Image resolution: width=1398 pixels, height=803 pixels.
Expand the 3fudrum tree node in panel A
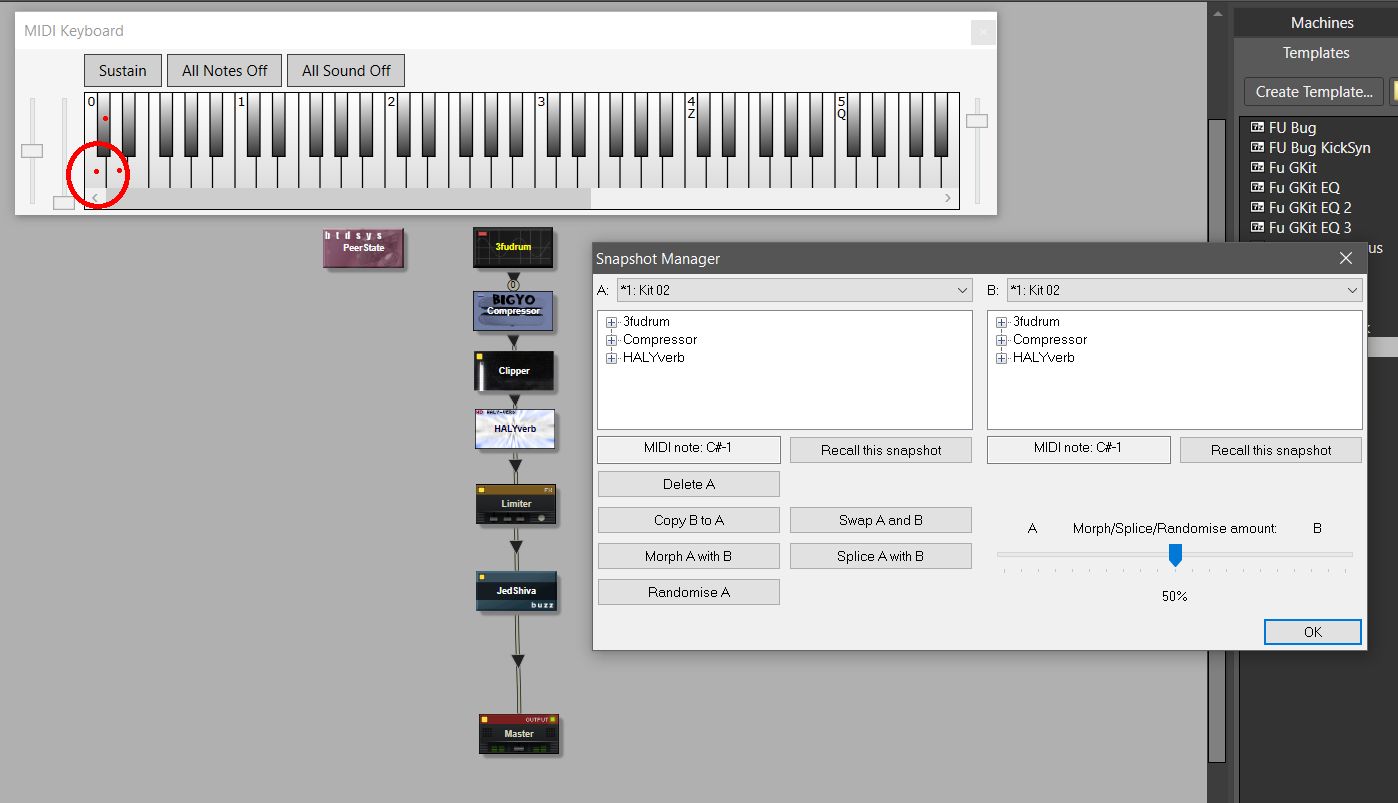pyautogui.click(x=610, y=321)
